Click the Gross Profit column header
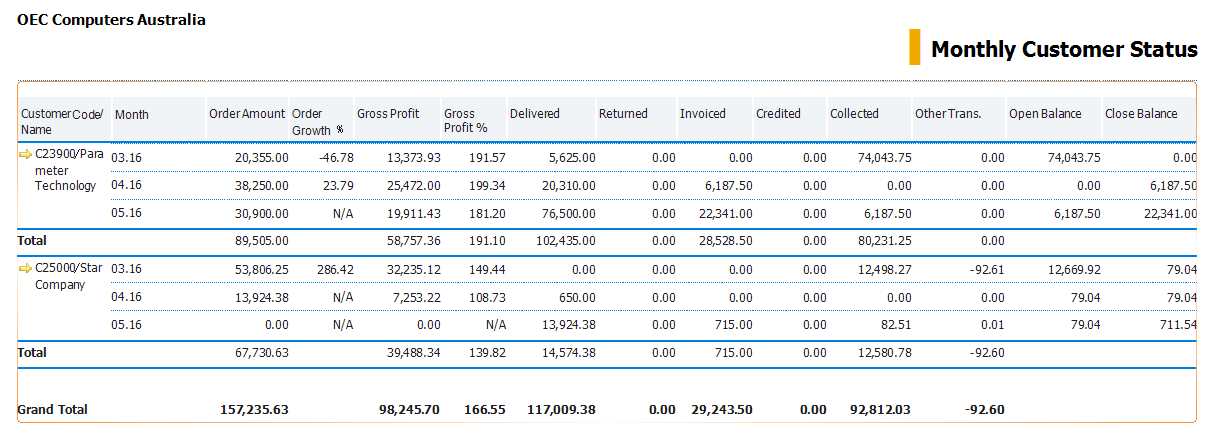The image size is (1214, 438). point(388,114)
